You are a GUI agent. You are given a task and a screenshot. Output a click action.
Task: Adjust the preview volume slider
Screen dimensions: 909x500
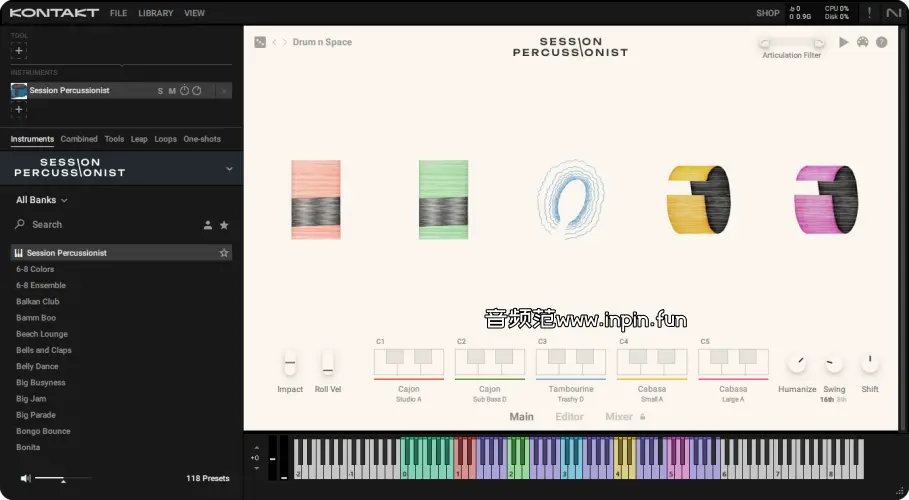pyautogui.click(x=63, y=479)
